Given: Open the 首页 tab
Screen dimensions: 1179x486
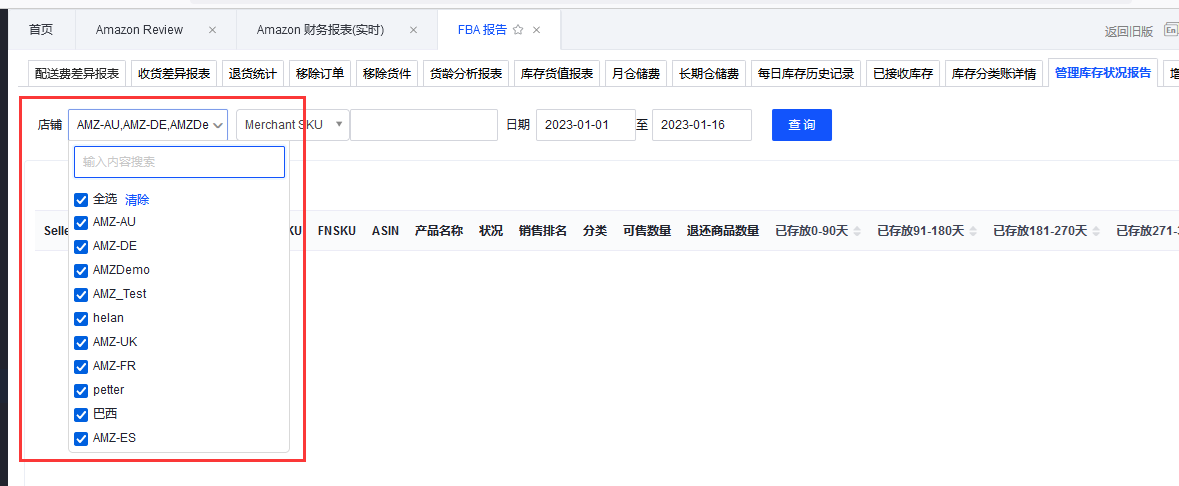Looking at the screenshot, I should (x=41, y=30).
